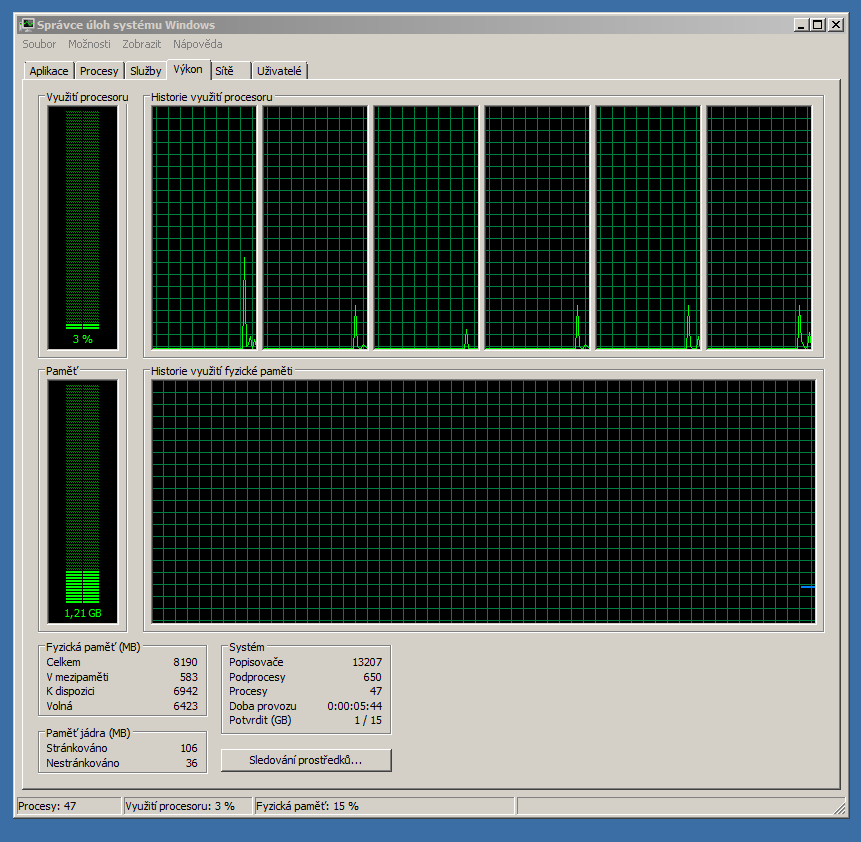This screenshot has width=861, height=842.
Task: Open the Soubor menu
Action: [x=39, y=44]
